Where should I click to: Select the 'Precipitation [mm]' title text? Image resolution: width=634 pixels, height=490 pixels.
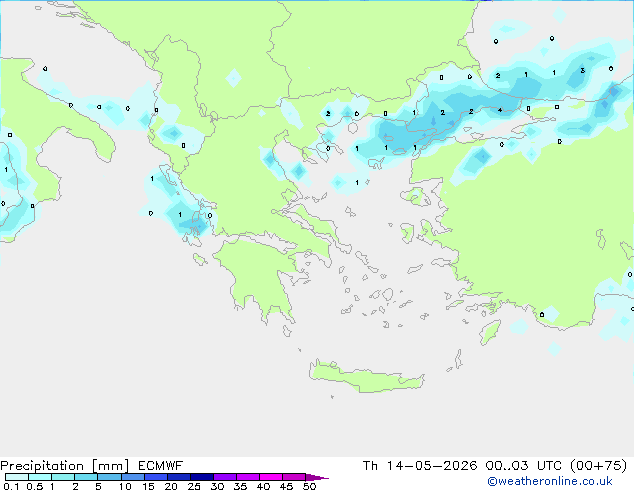(x=65, y=466)
